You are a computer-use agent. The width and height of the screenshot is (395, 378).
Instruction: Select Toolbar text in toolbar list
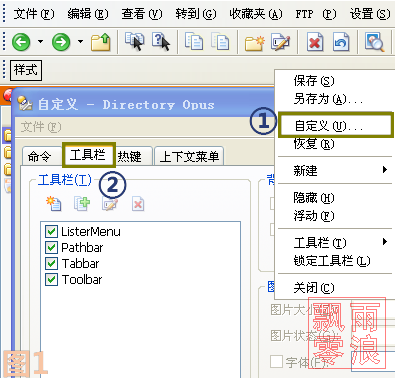point(82,279)
